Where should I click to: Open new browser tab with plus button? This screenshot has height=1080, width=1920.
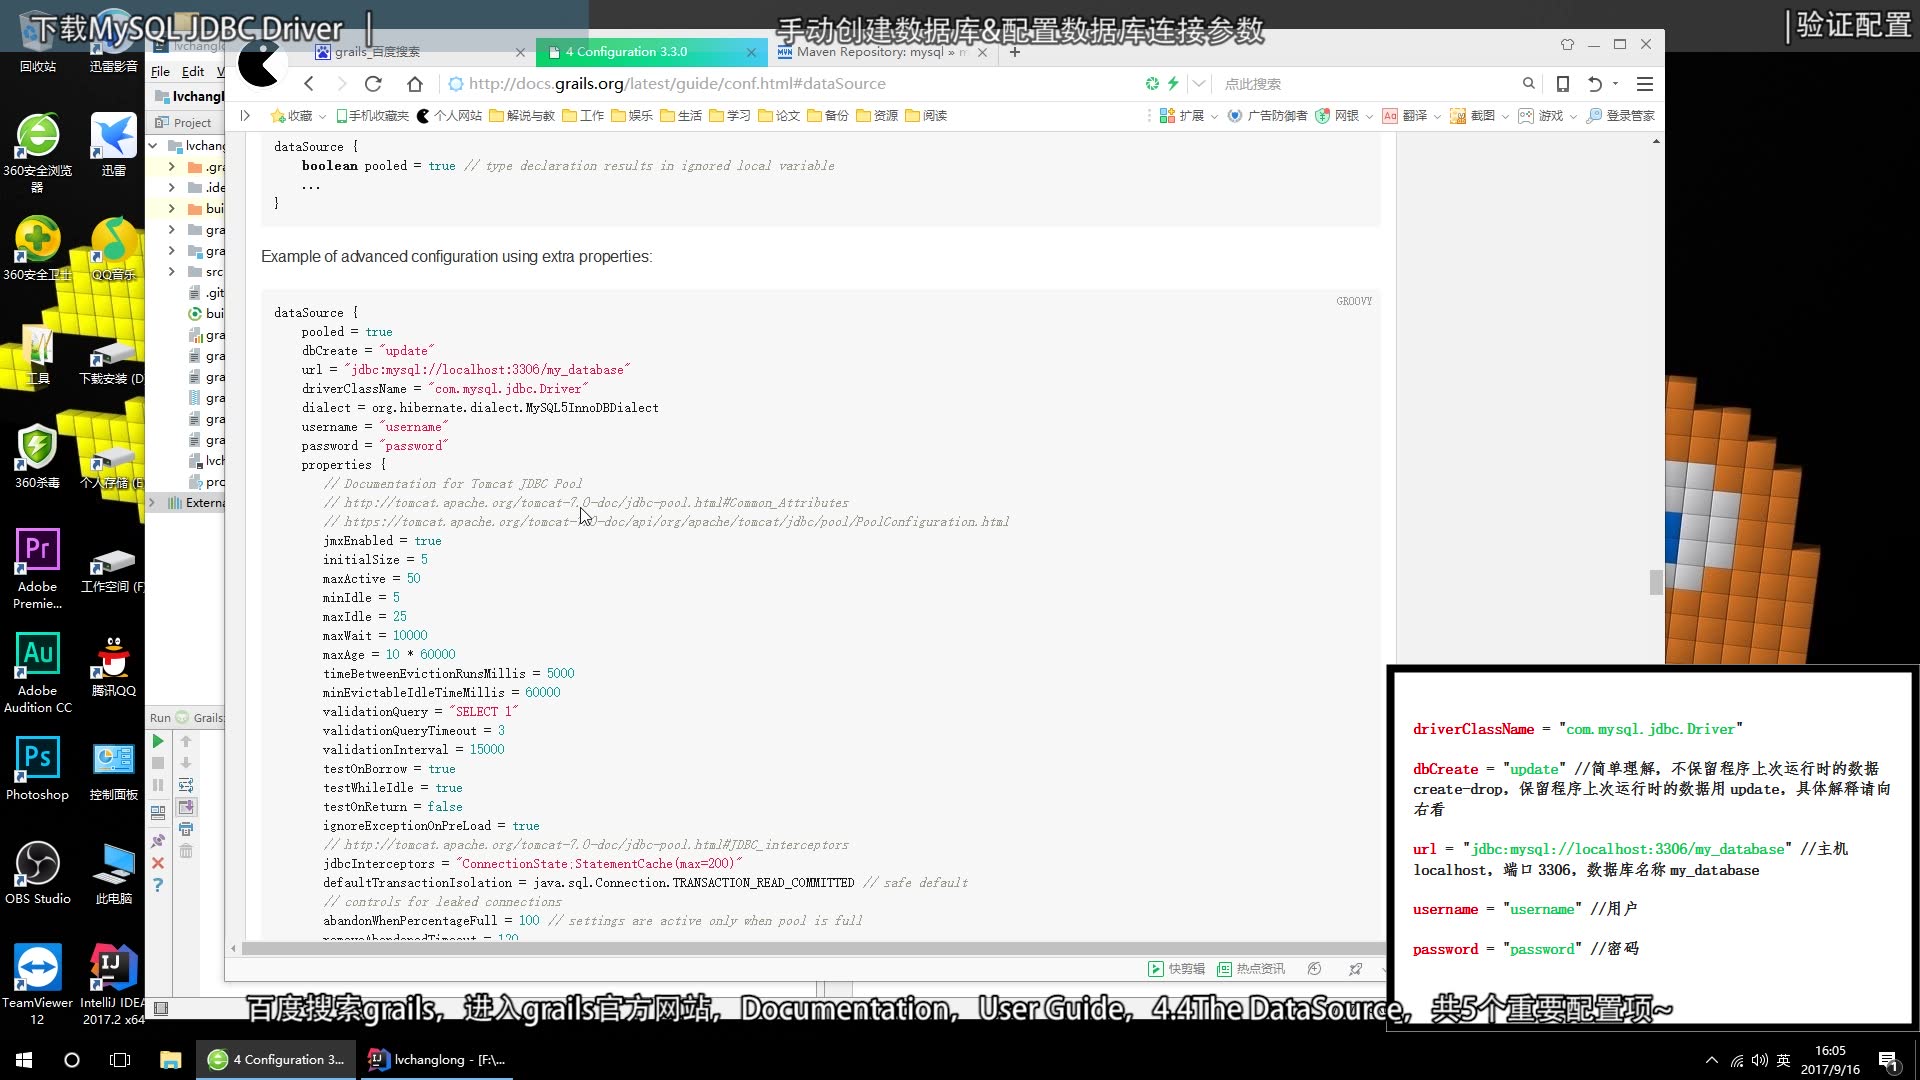(x=1015, y=52)
